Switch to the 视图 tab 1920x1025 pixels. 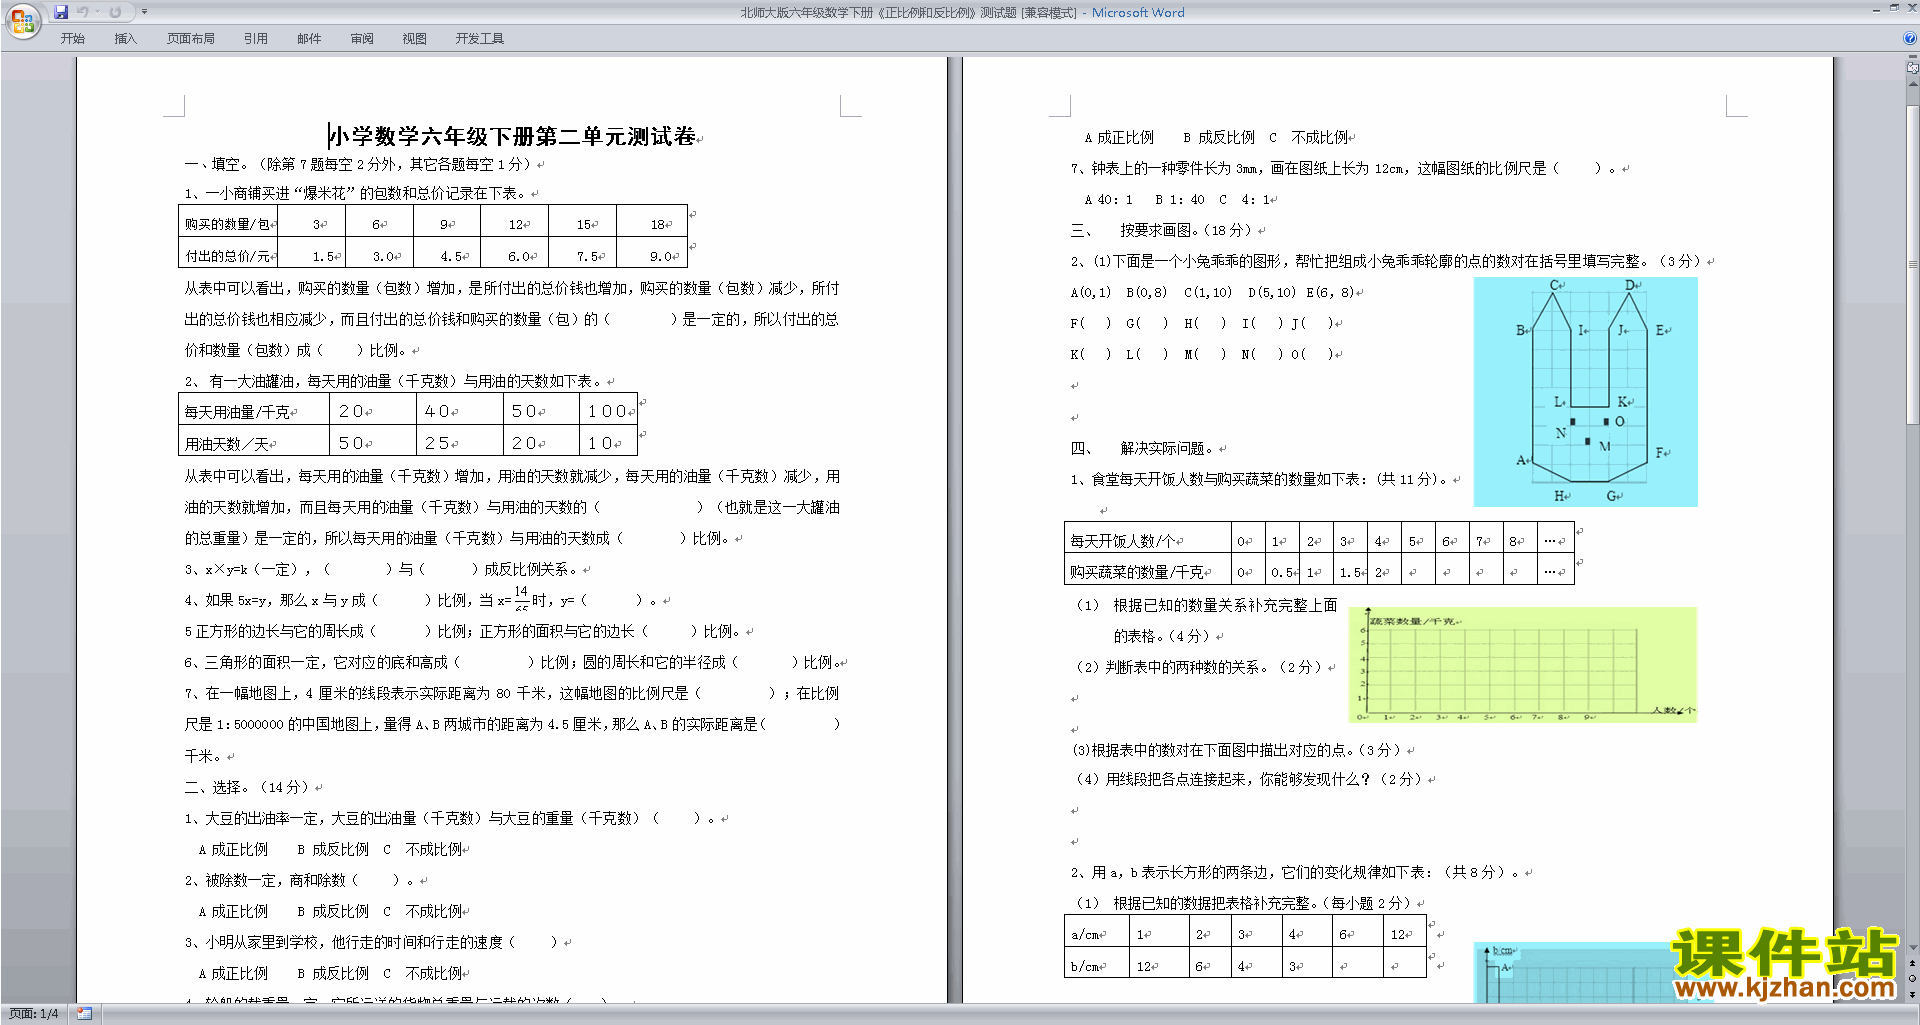pos(415,38)
